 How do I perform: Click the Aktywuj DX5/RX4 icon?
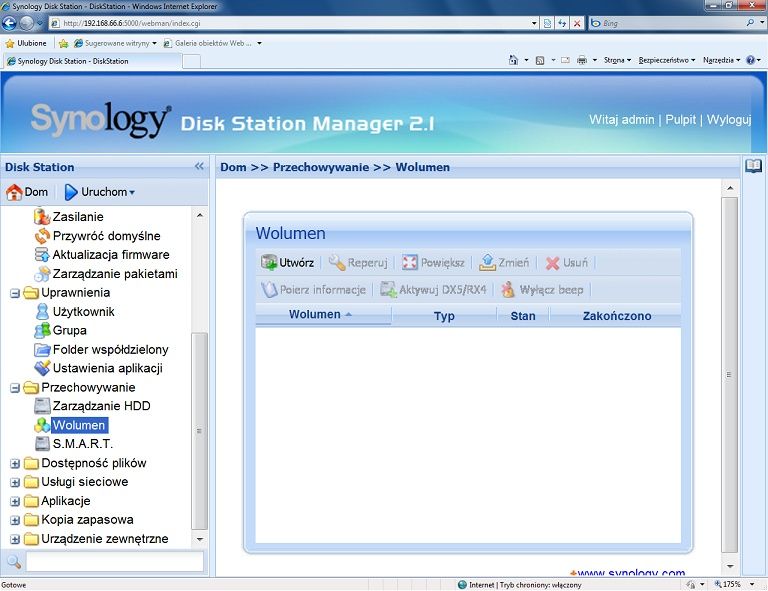(x=388, y=290)
